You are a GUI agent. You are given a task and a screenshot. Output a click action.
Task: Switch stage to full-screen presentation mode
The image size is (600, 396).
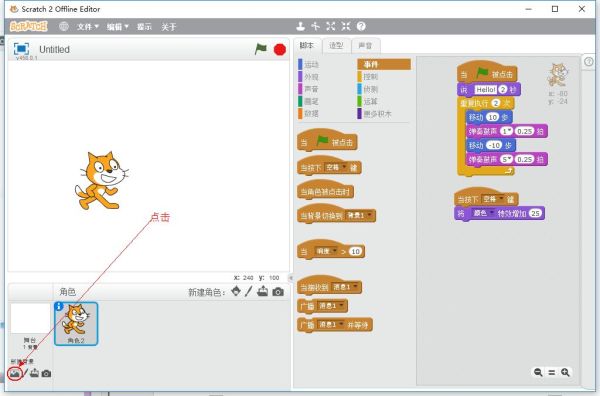[x=21, y=49]
